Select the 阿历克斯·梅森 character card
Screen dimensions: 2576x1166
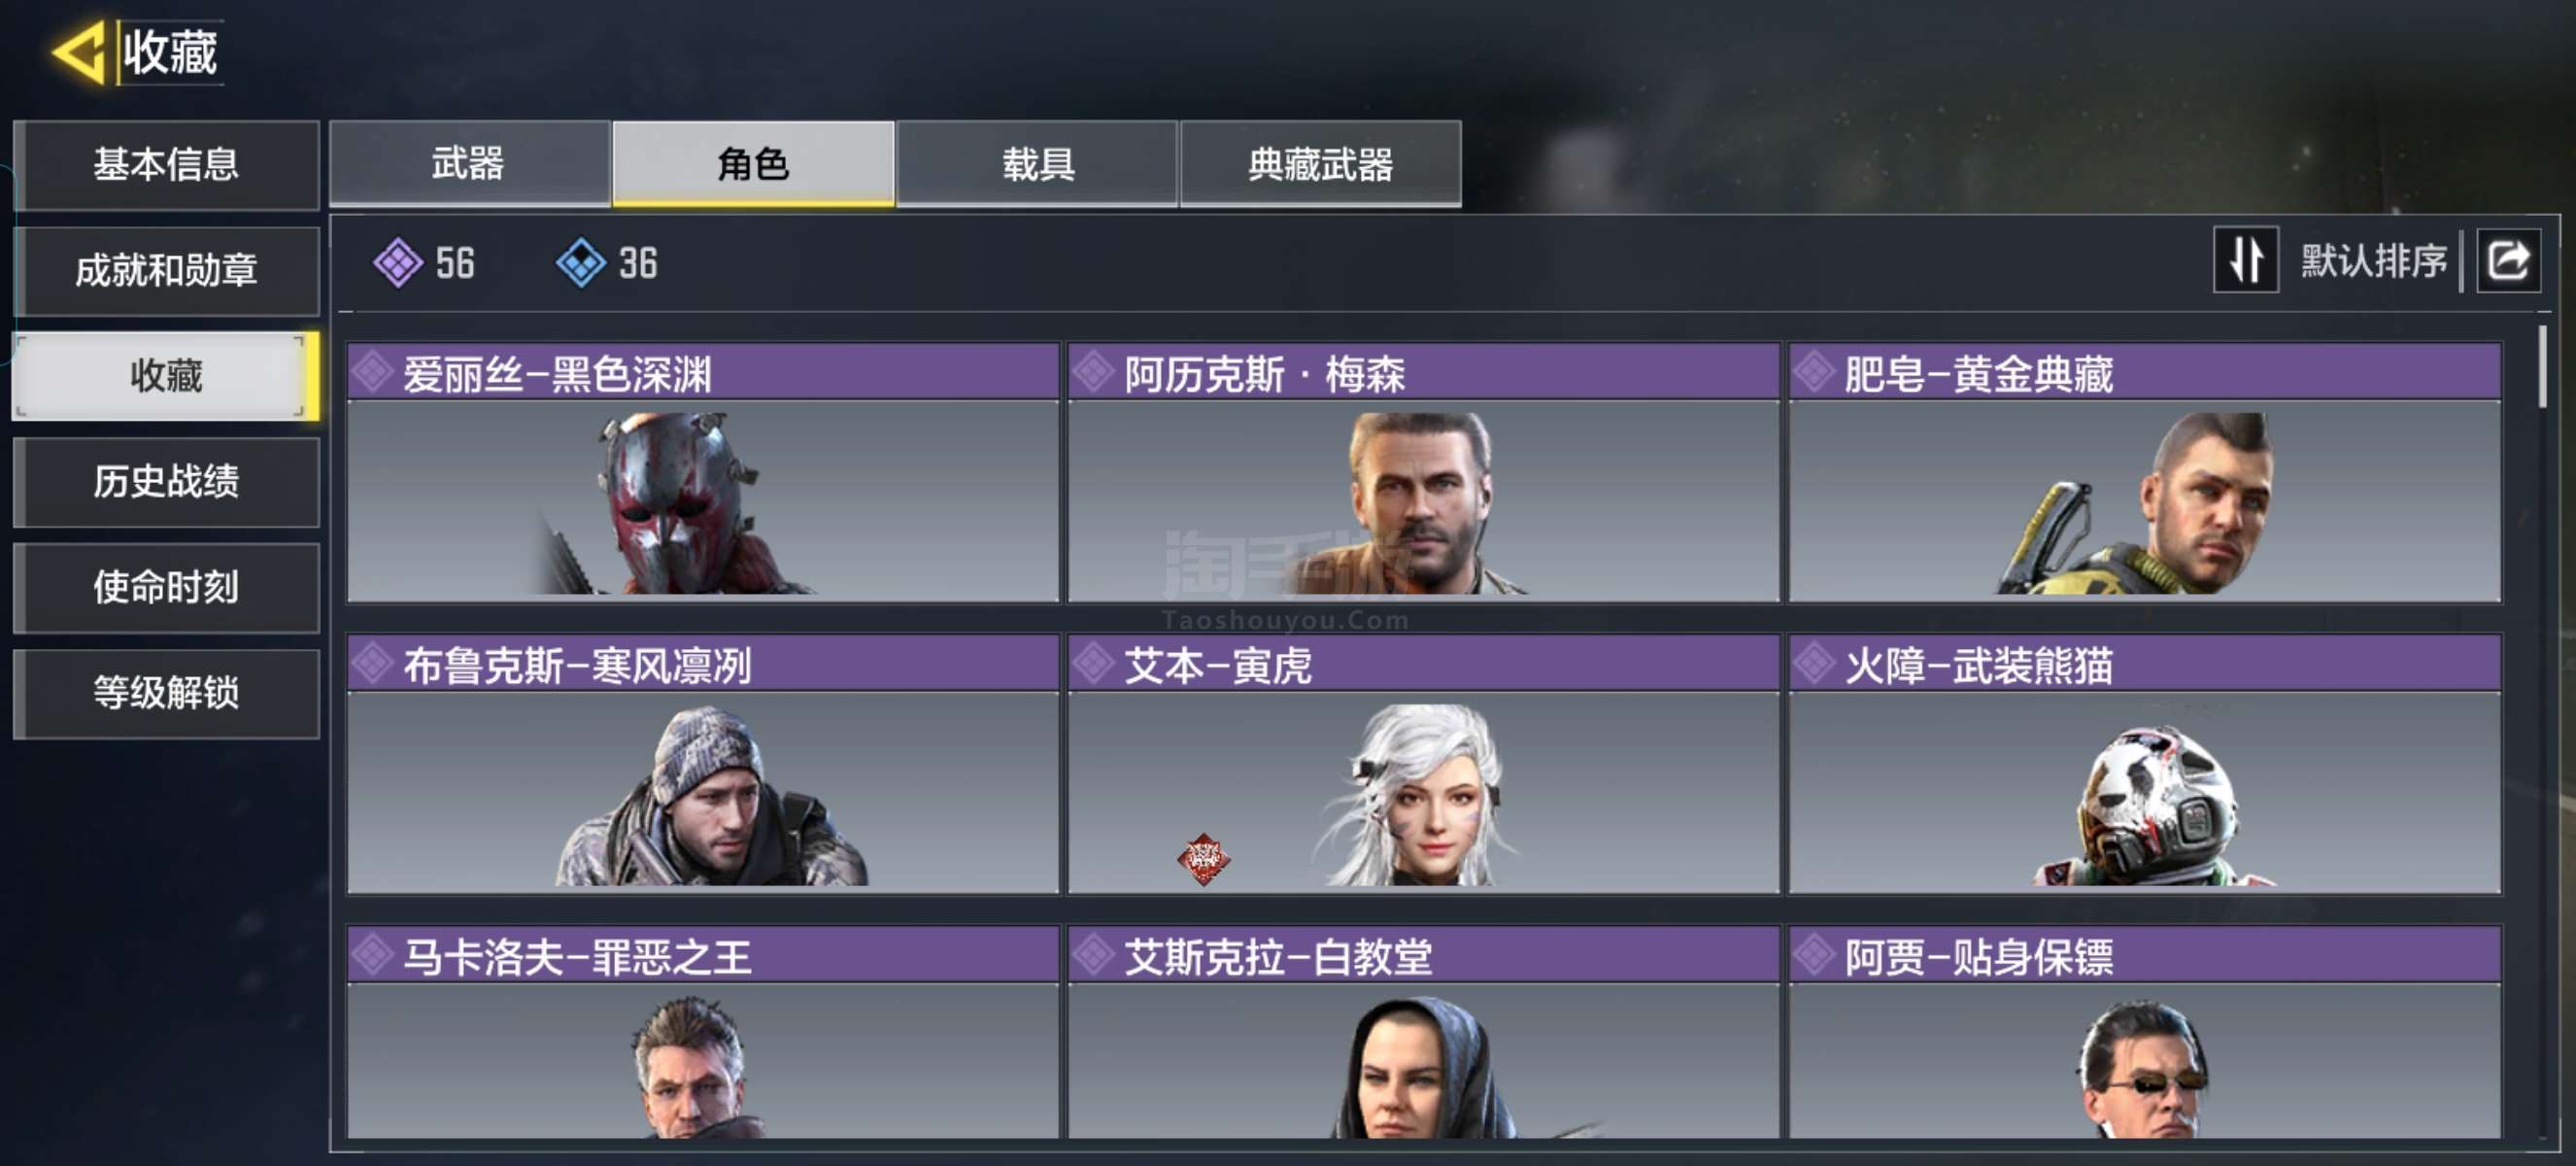[1423, 472]
